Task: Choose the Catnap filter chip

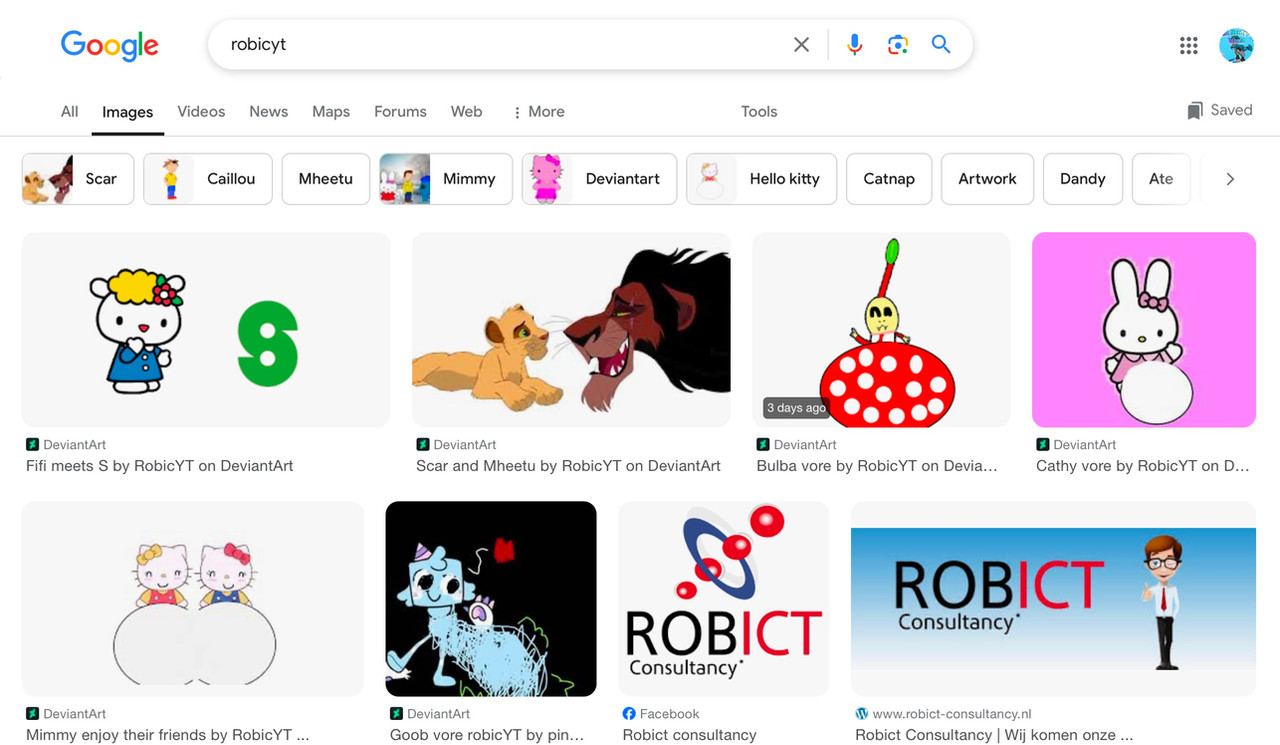Action: tap(889, 179)
